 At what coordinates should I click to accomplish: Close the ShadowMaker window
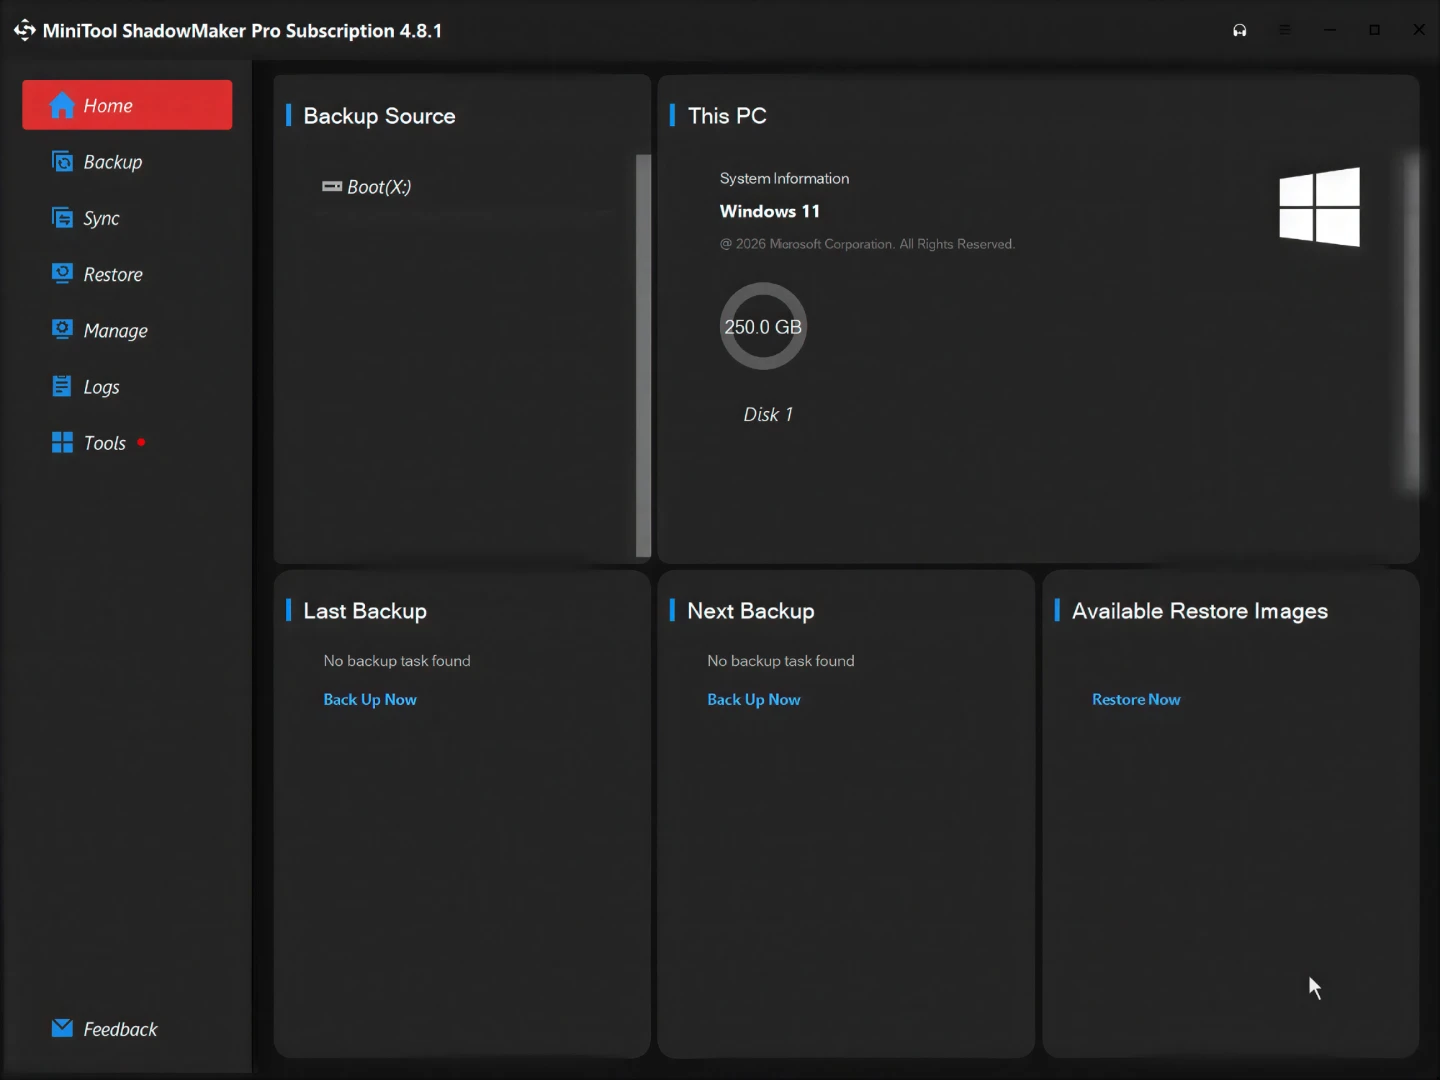coord(1419,30)
